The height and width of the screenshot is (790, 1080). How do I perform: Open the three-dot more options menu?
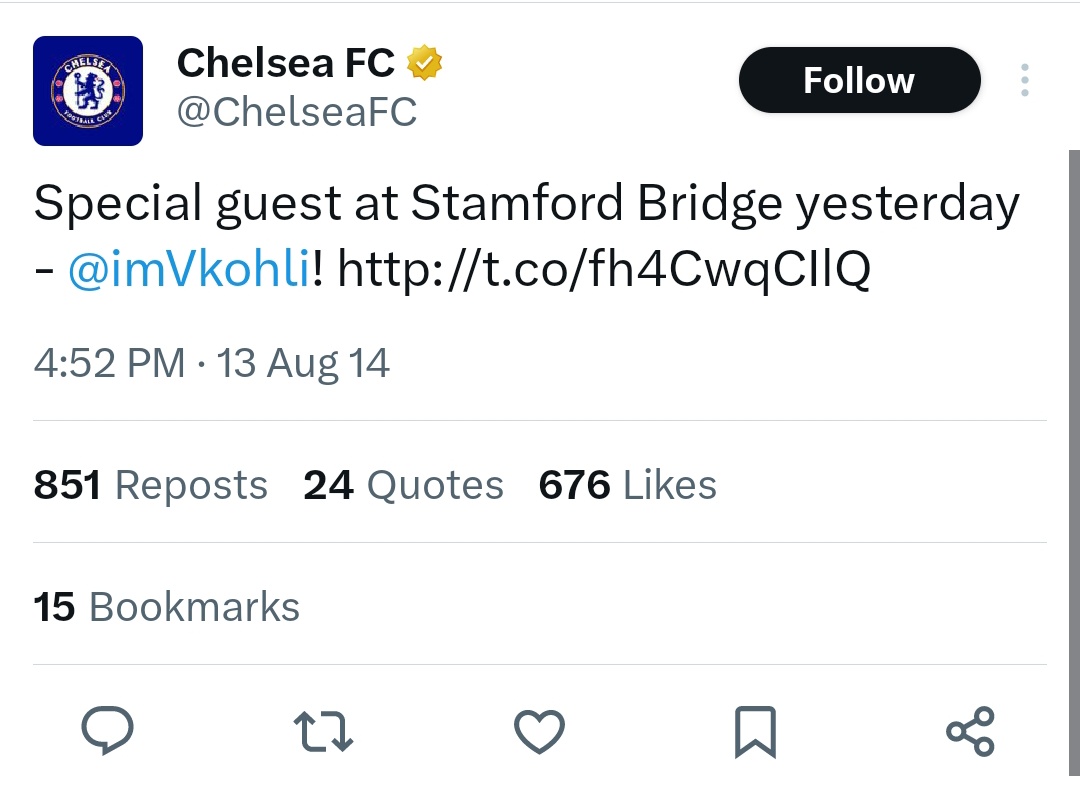click(1024, 81)
